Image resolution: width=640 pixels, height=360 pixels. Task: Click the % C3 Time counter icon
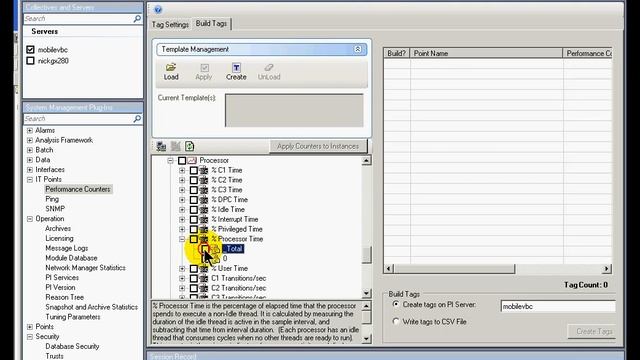pos(204,190)
